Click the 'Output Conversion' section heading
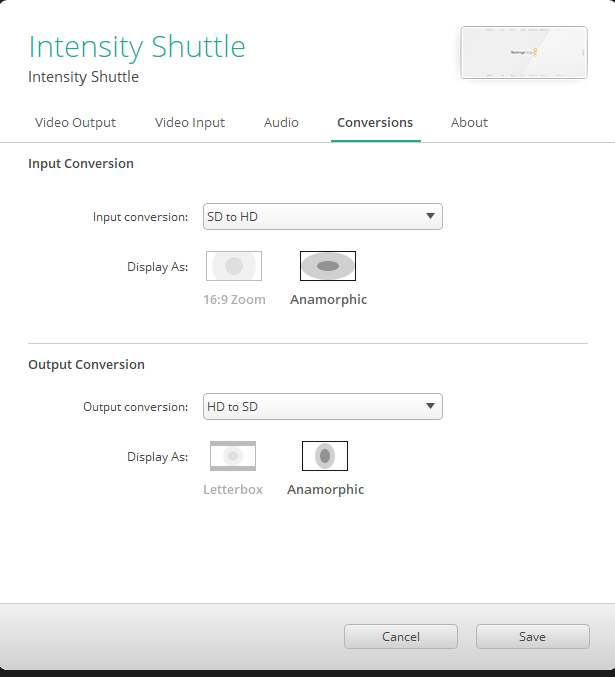 pos(86,364)
